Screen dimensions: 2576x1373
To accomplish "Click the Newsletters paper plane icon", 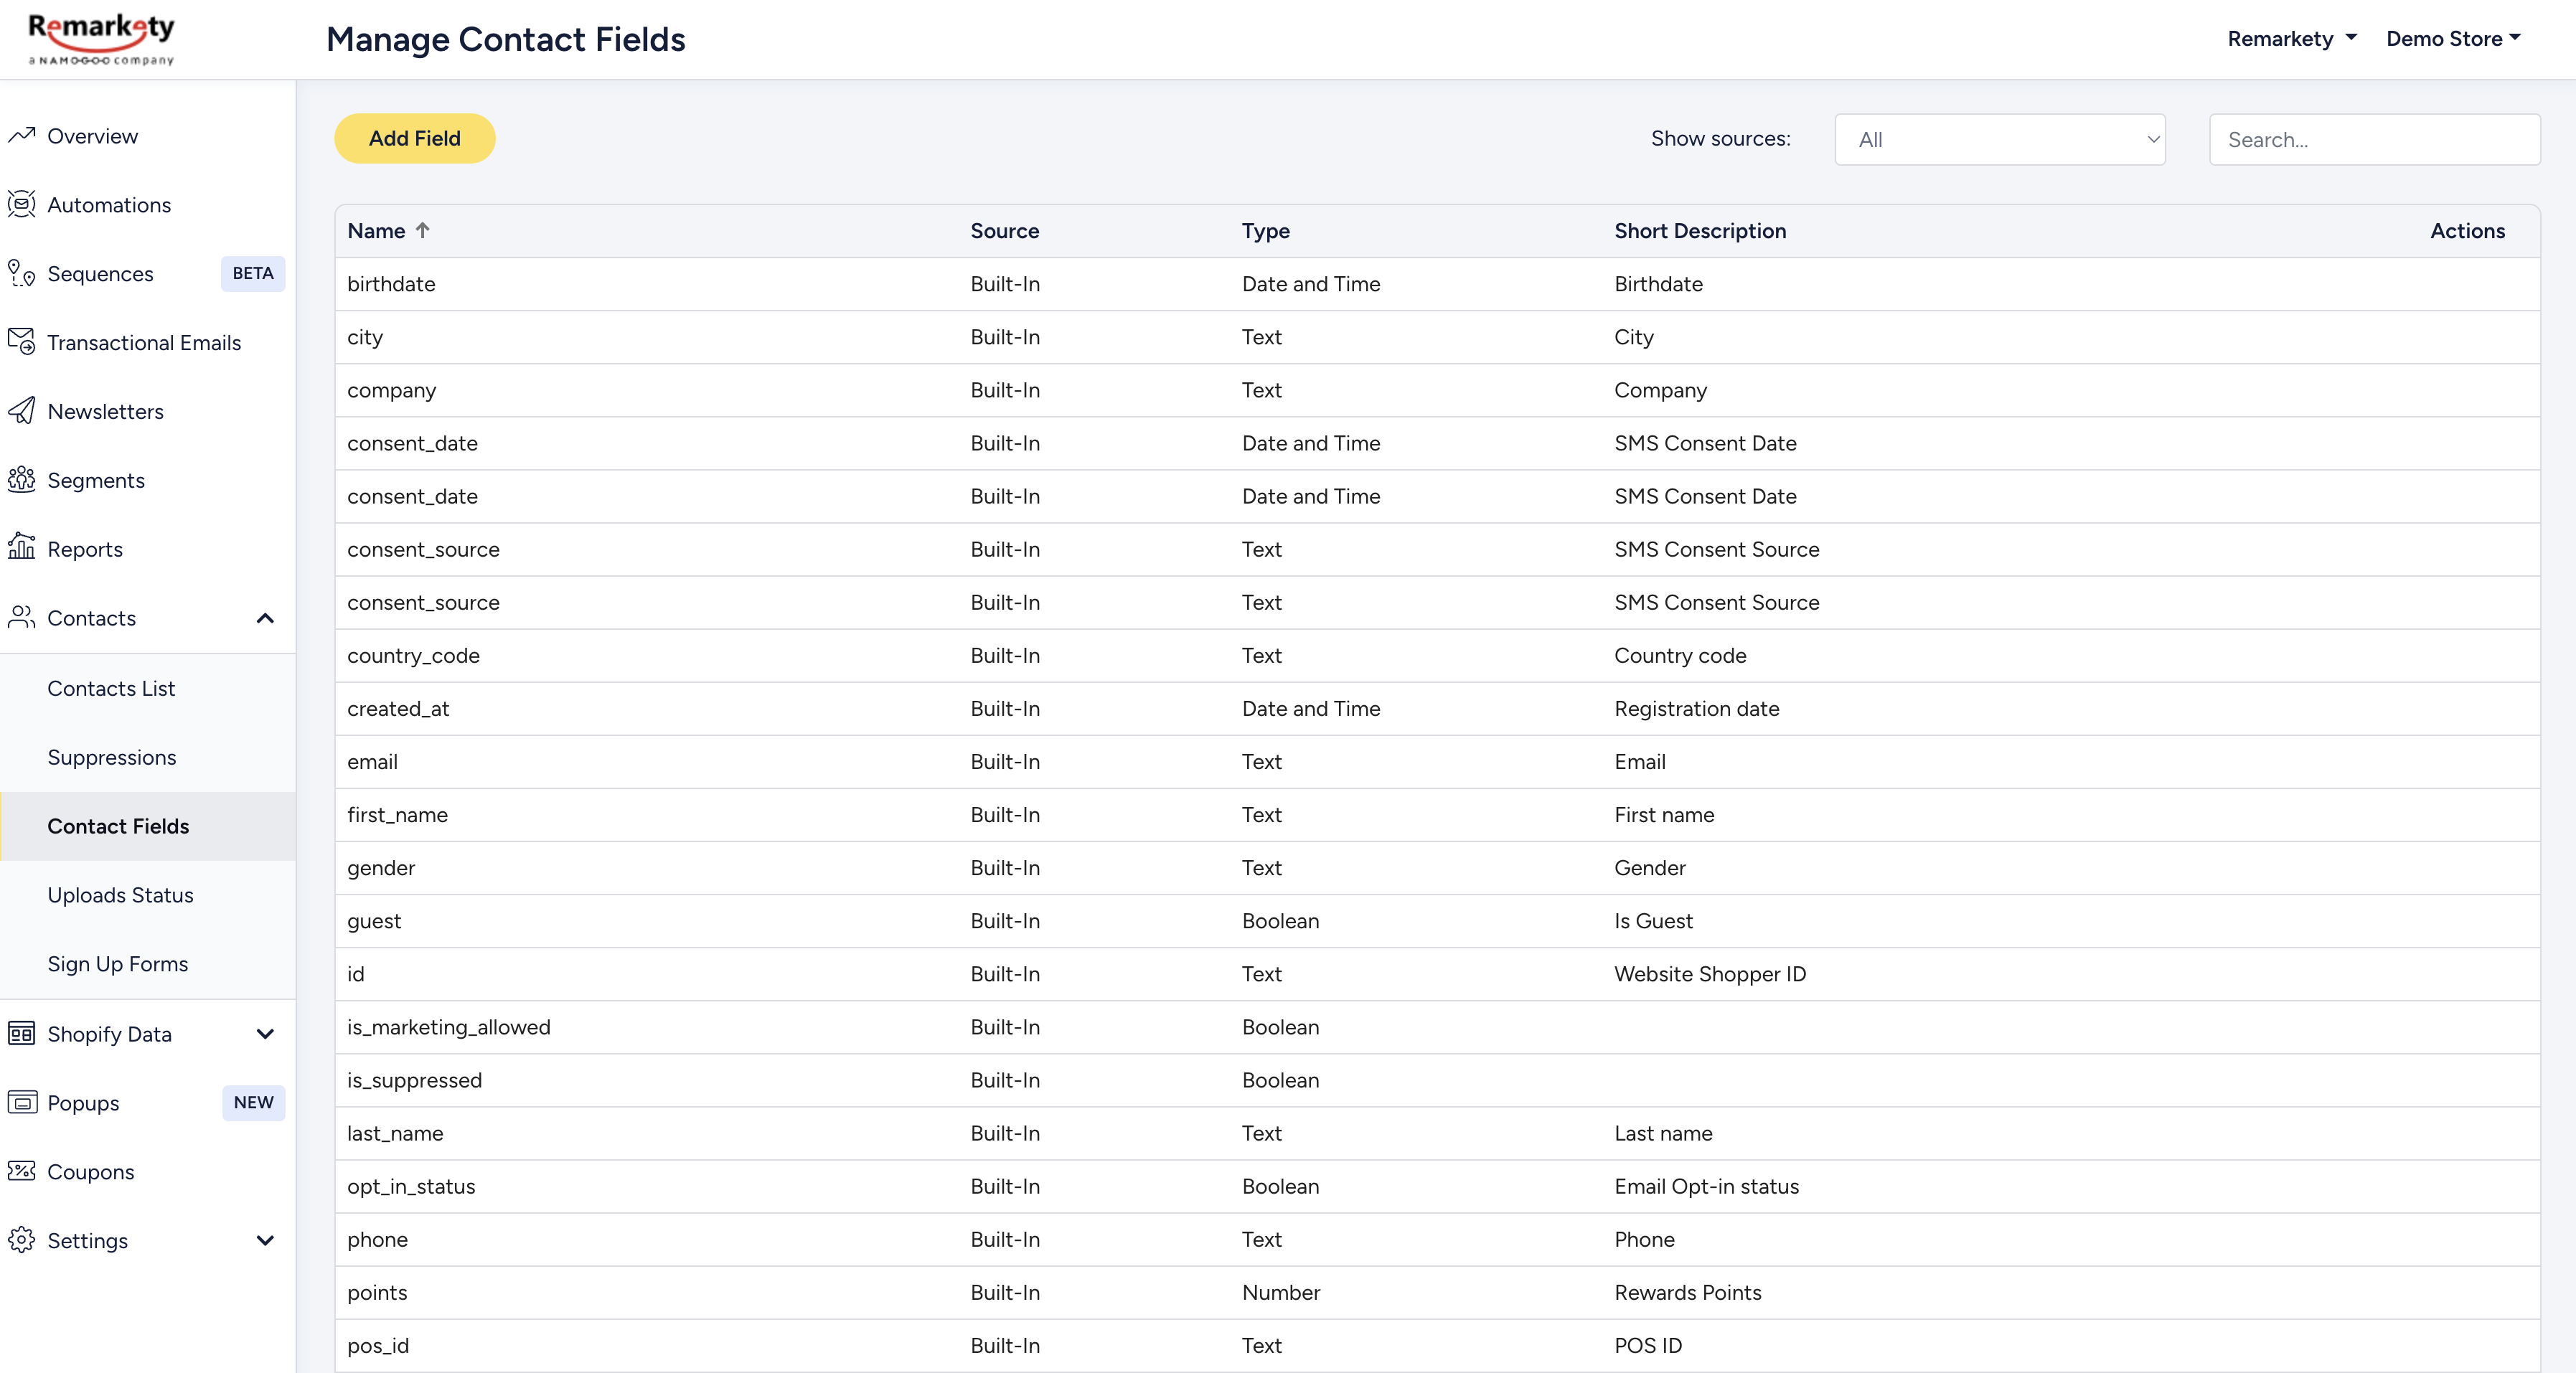I will click(21, 411).
